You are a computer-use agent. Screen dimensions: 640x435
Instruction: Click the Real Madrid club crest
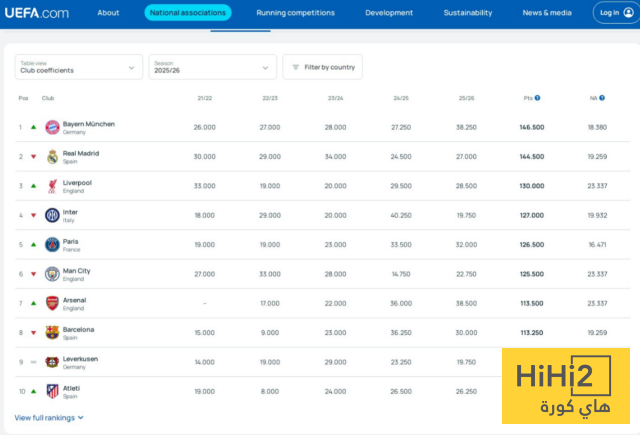point(52,157)
